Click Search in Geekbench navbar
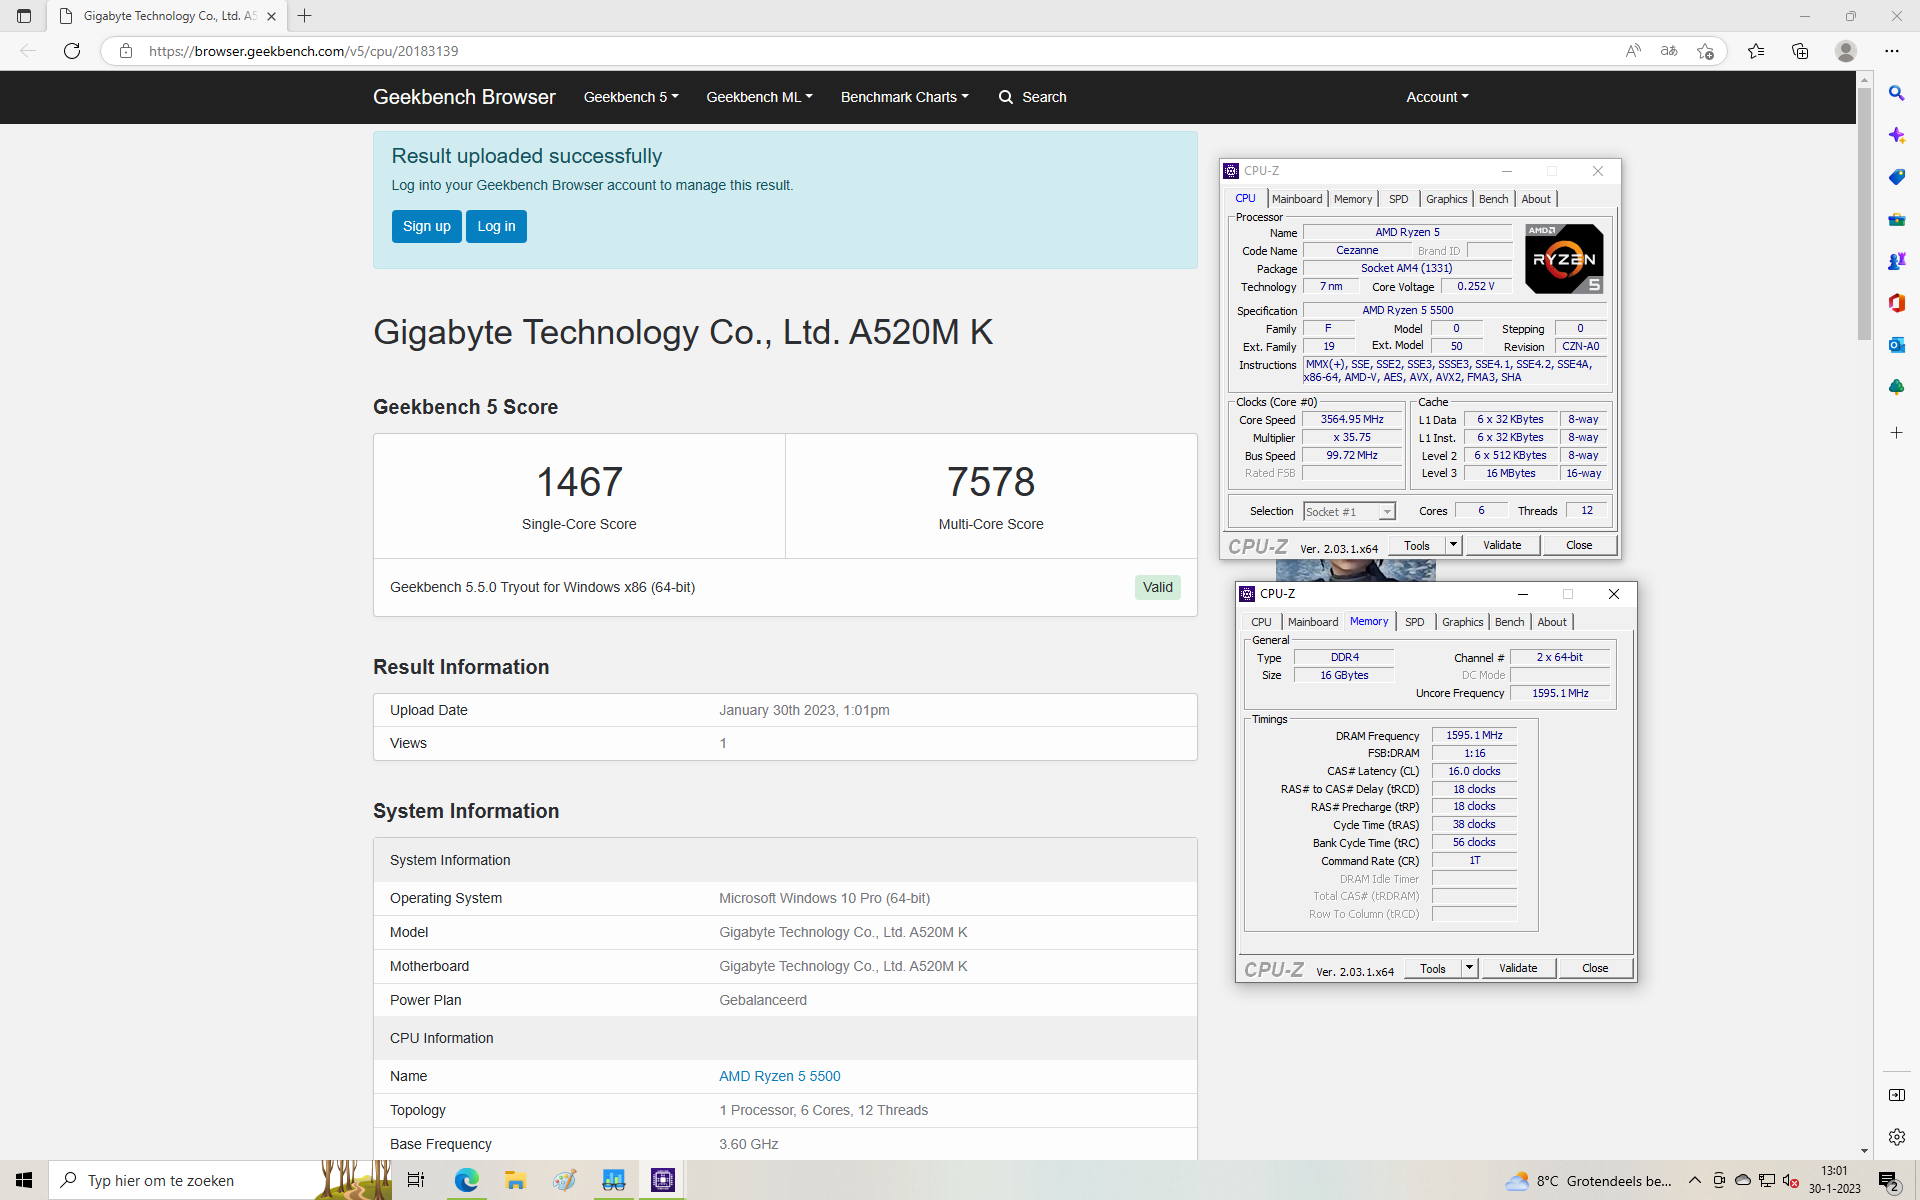 1033,97
